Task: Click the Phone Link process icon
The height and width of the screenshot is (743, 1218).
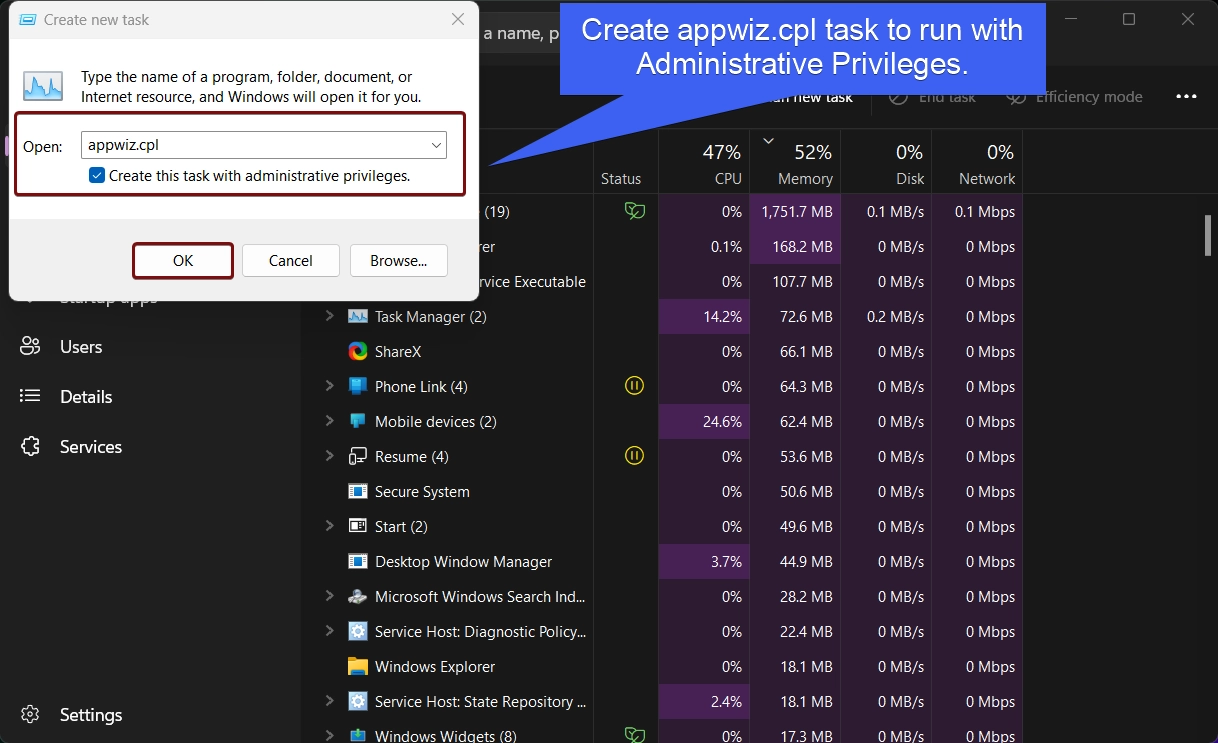Action: point(358,386)
